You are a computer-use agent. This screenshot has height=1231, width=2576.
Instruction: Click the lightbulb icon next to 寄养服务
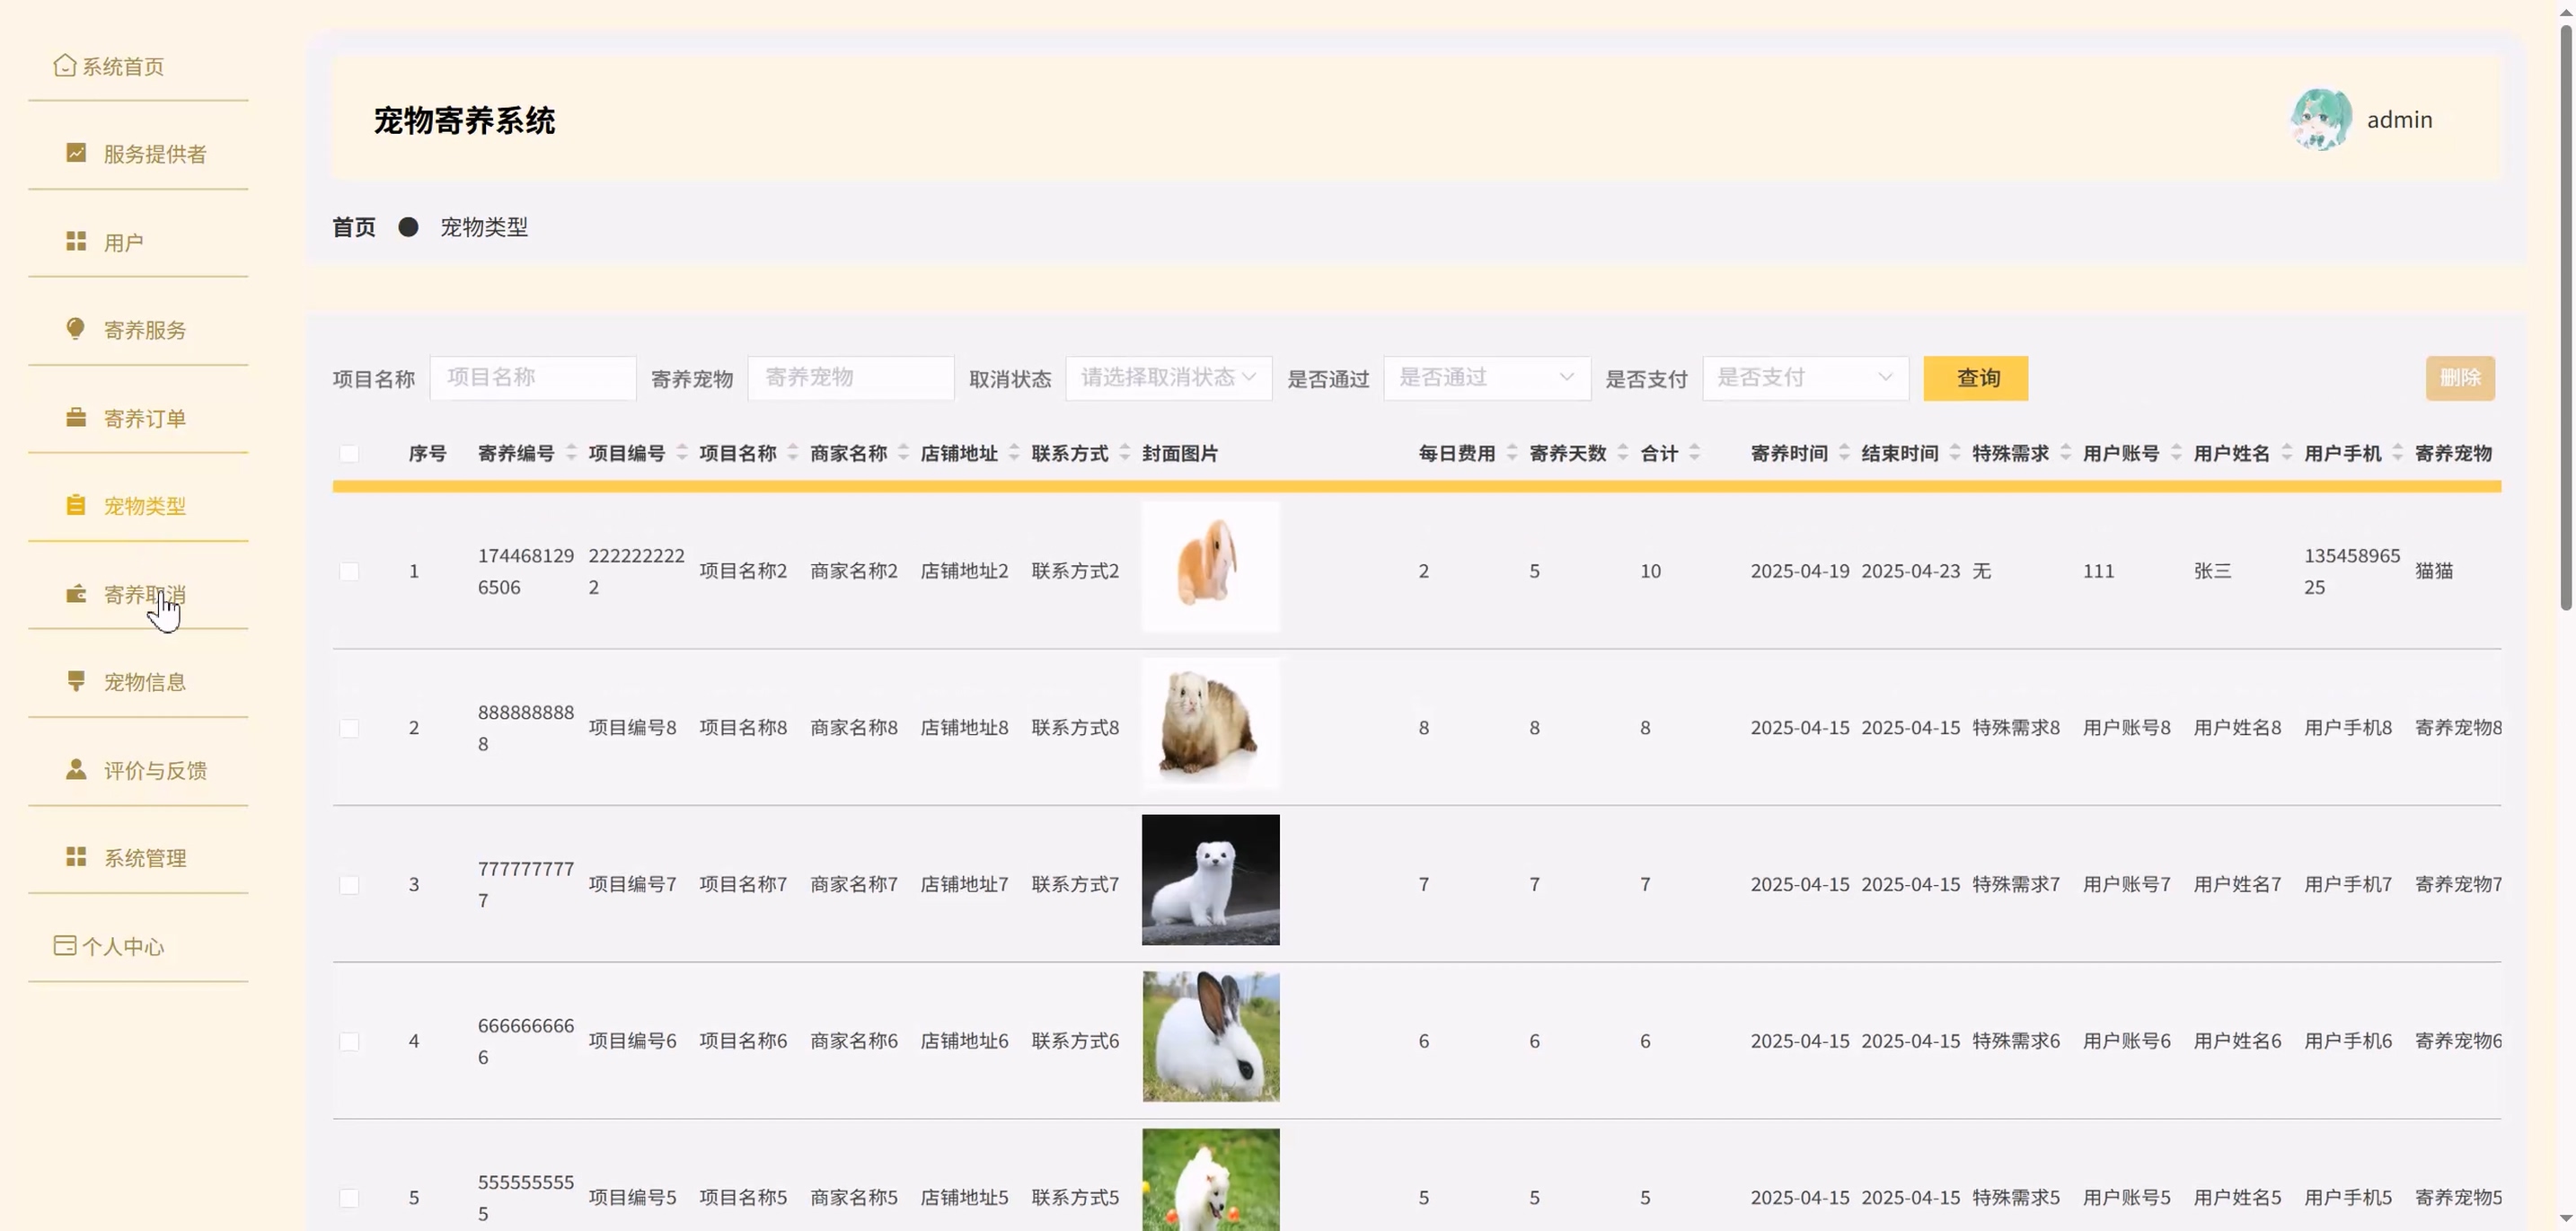(76, 329)
